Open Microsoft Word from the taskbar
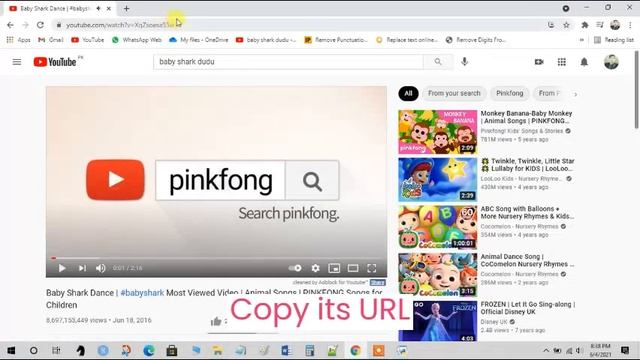Screen dimensions: 640x360 (286, 350)
